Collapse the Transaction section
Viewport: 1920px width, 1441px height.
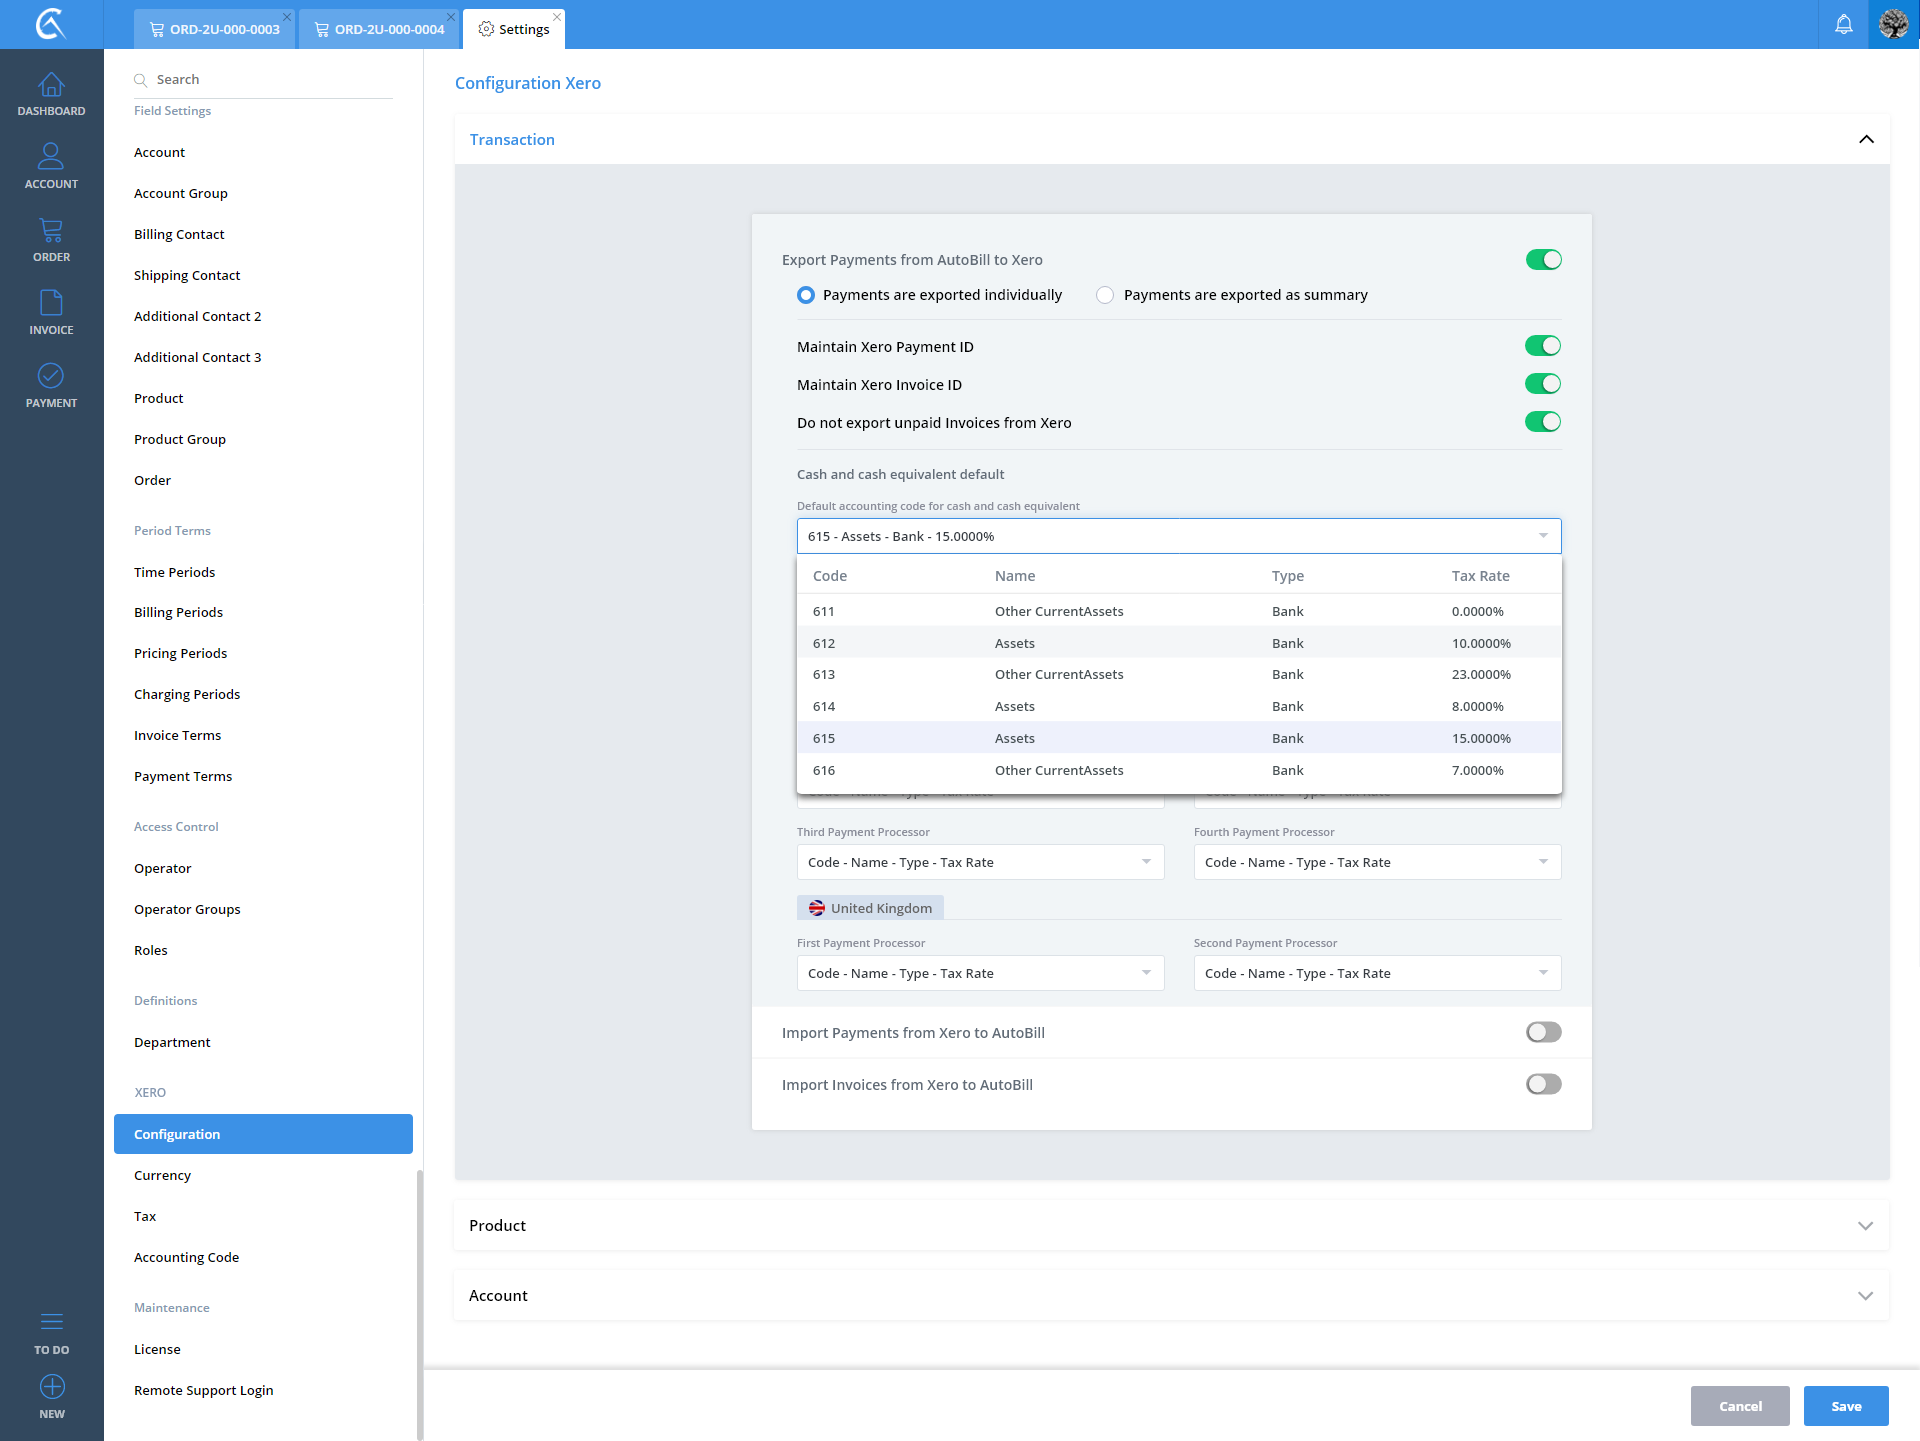1865,139
